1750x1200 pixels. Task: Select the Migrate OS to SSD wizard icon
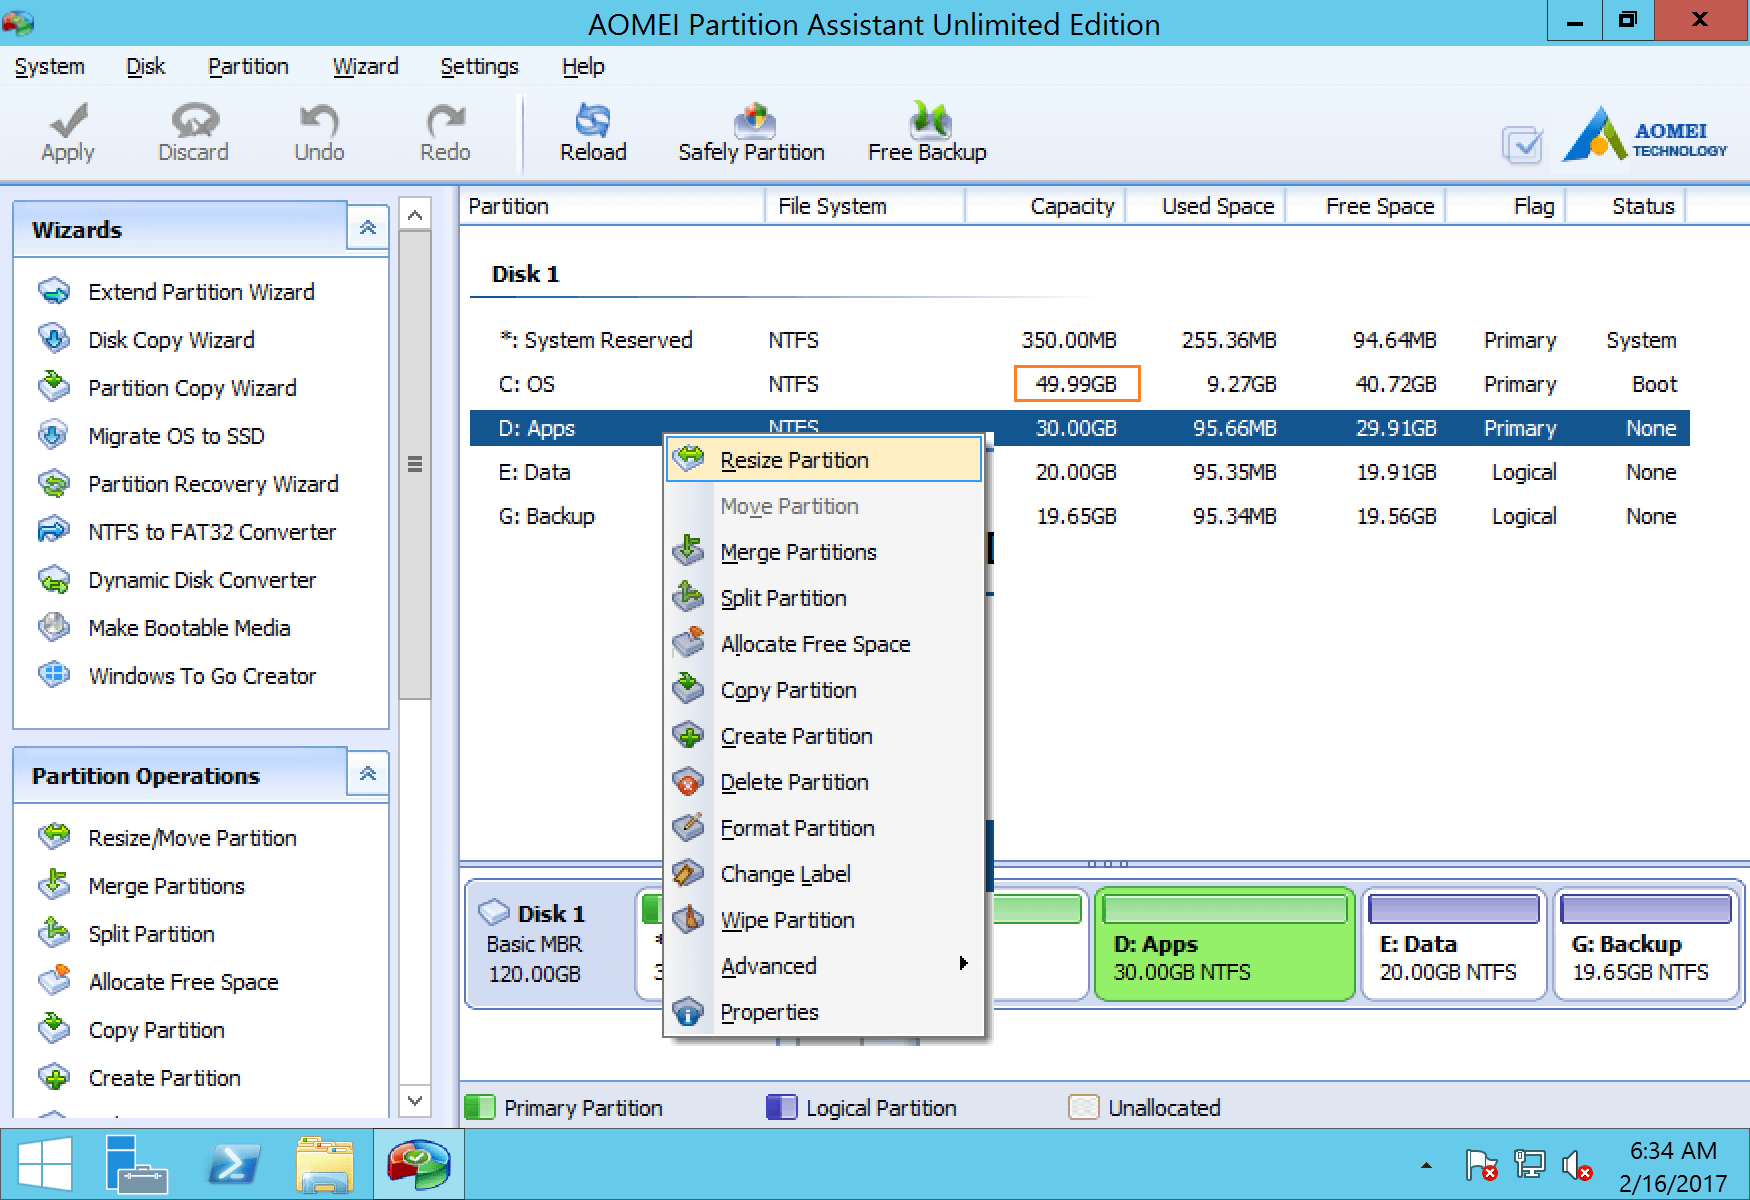point(54,435)
